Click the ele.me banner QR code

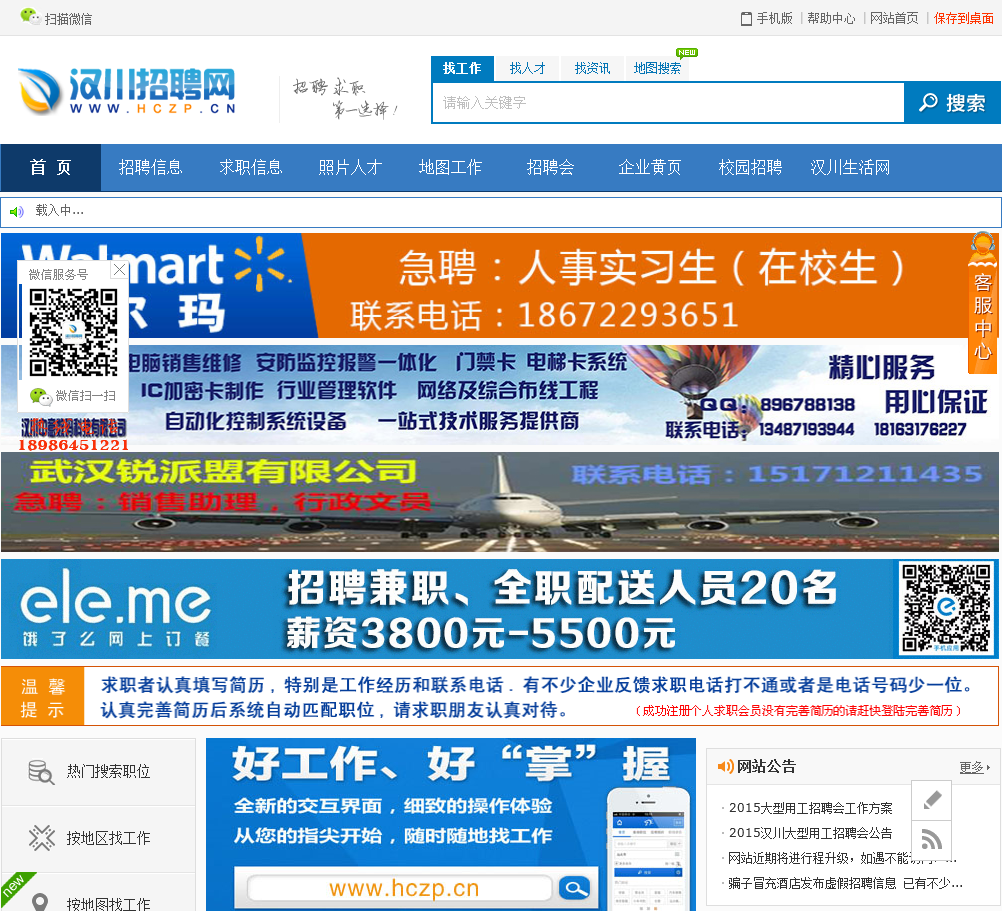pos(946,609)
